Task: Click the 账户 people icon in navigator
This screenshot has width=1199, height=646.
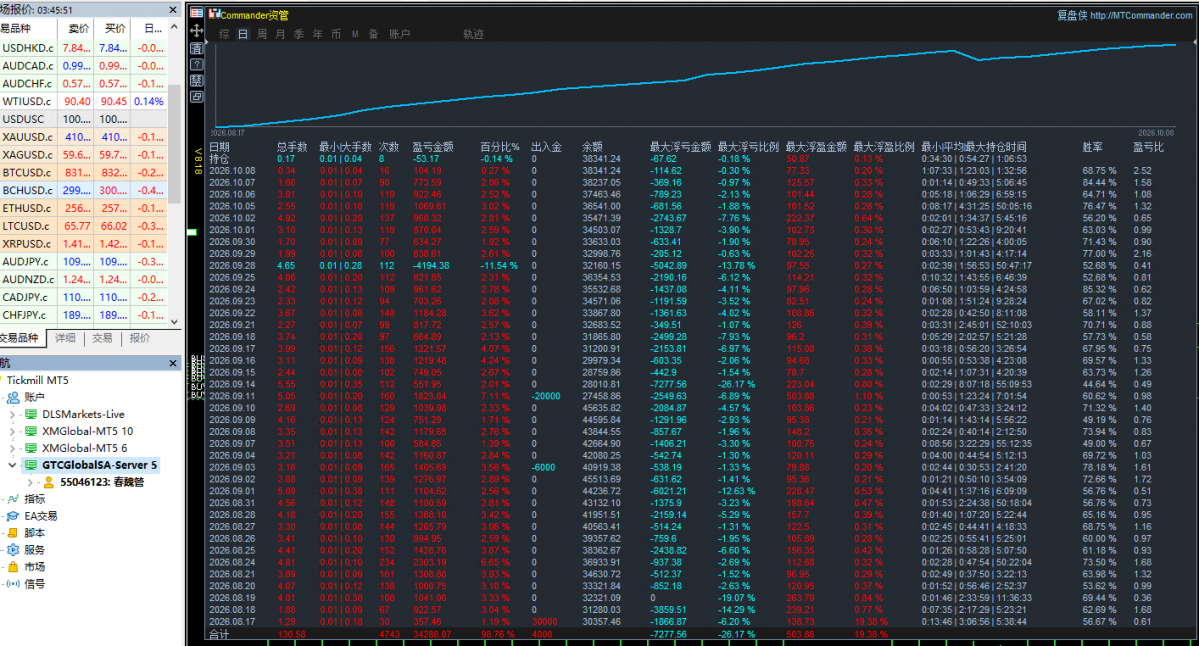Action: click(14, 398)
